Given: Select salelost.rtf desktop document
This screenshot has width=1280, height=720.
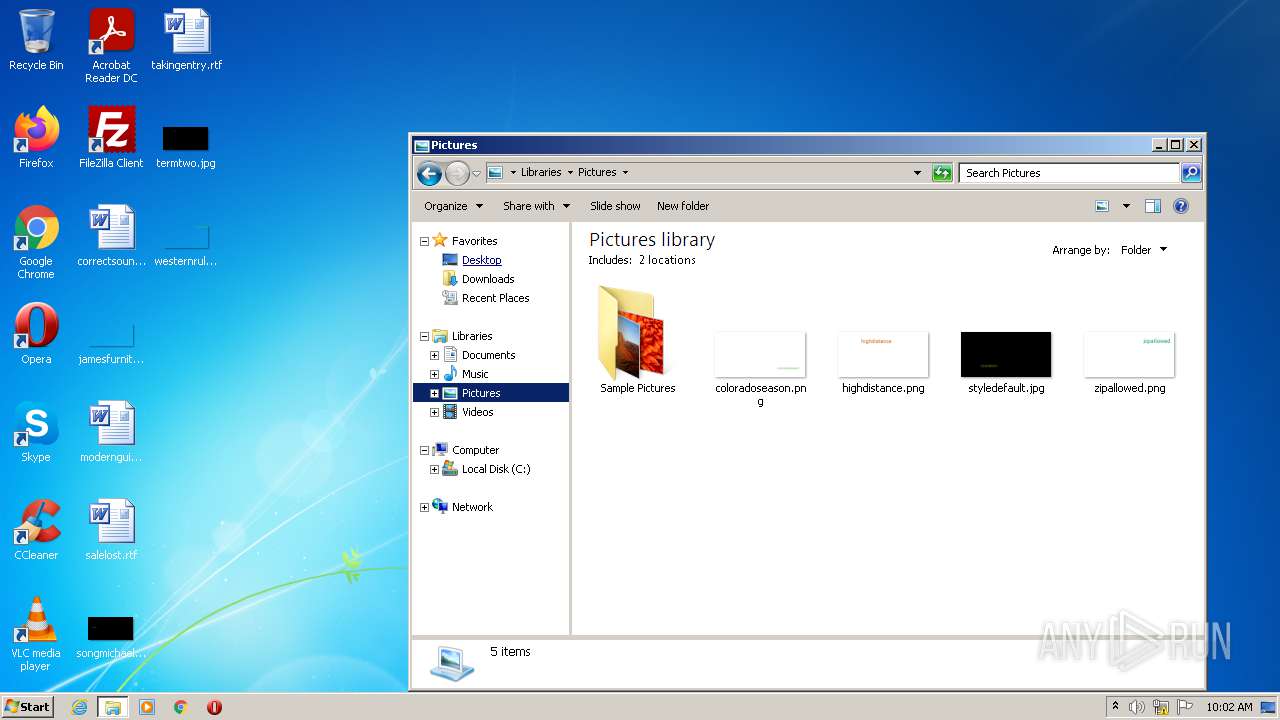Looking at the screenshot, I should (111, 530).
